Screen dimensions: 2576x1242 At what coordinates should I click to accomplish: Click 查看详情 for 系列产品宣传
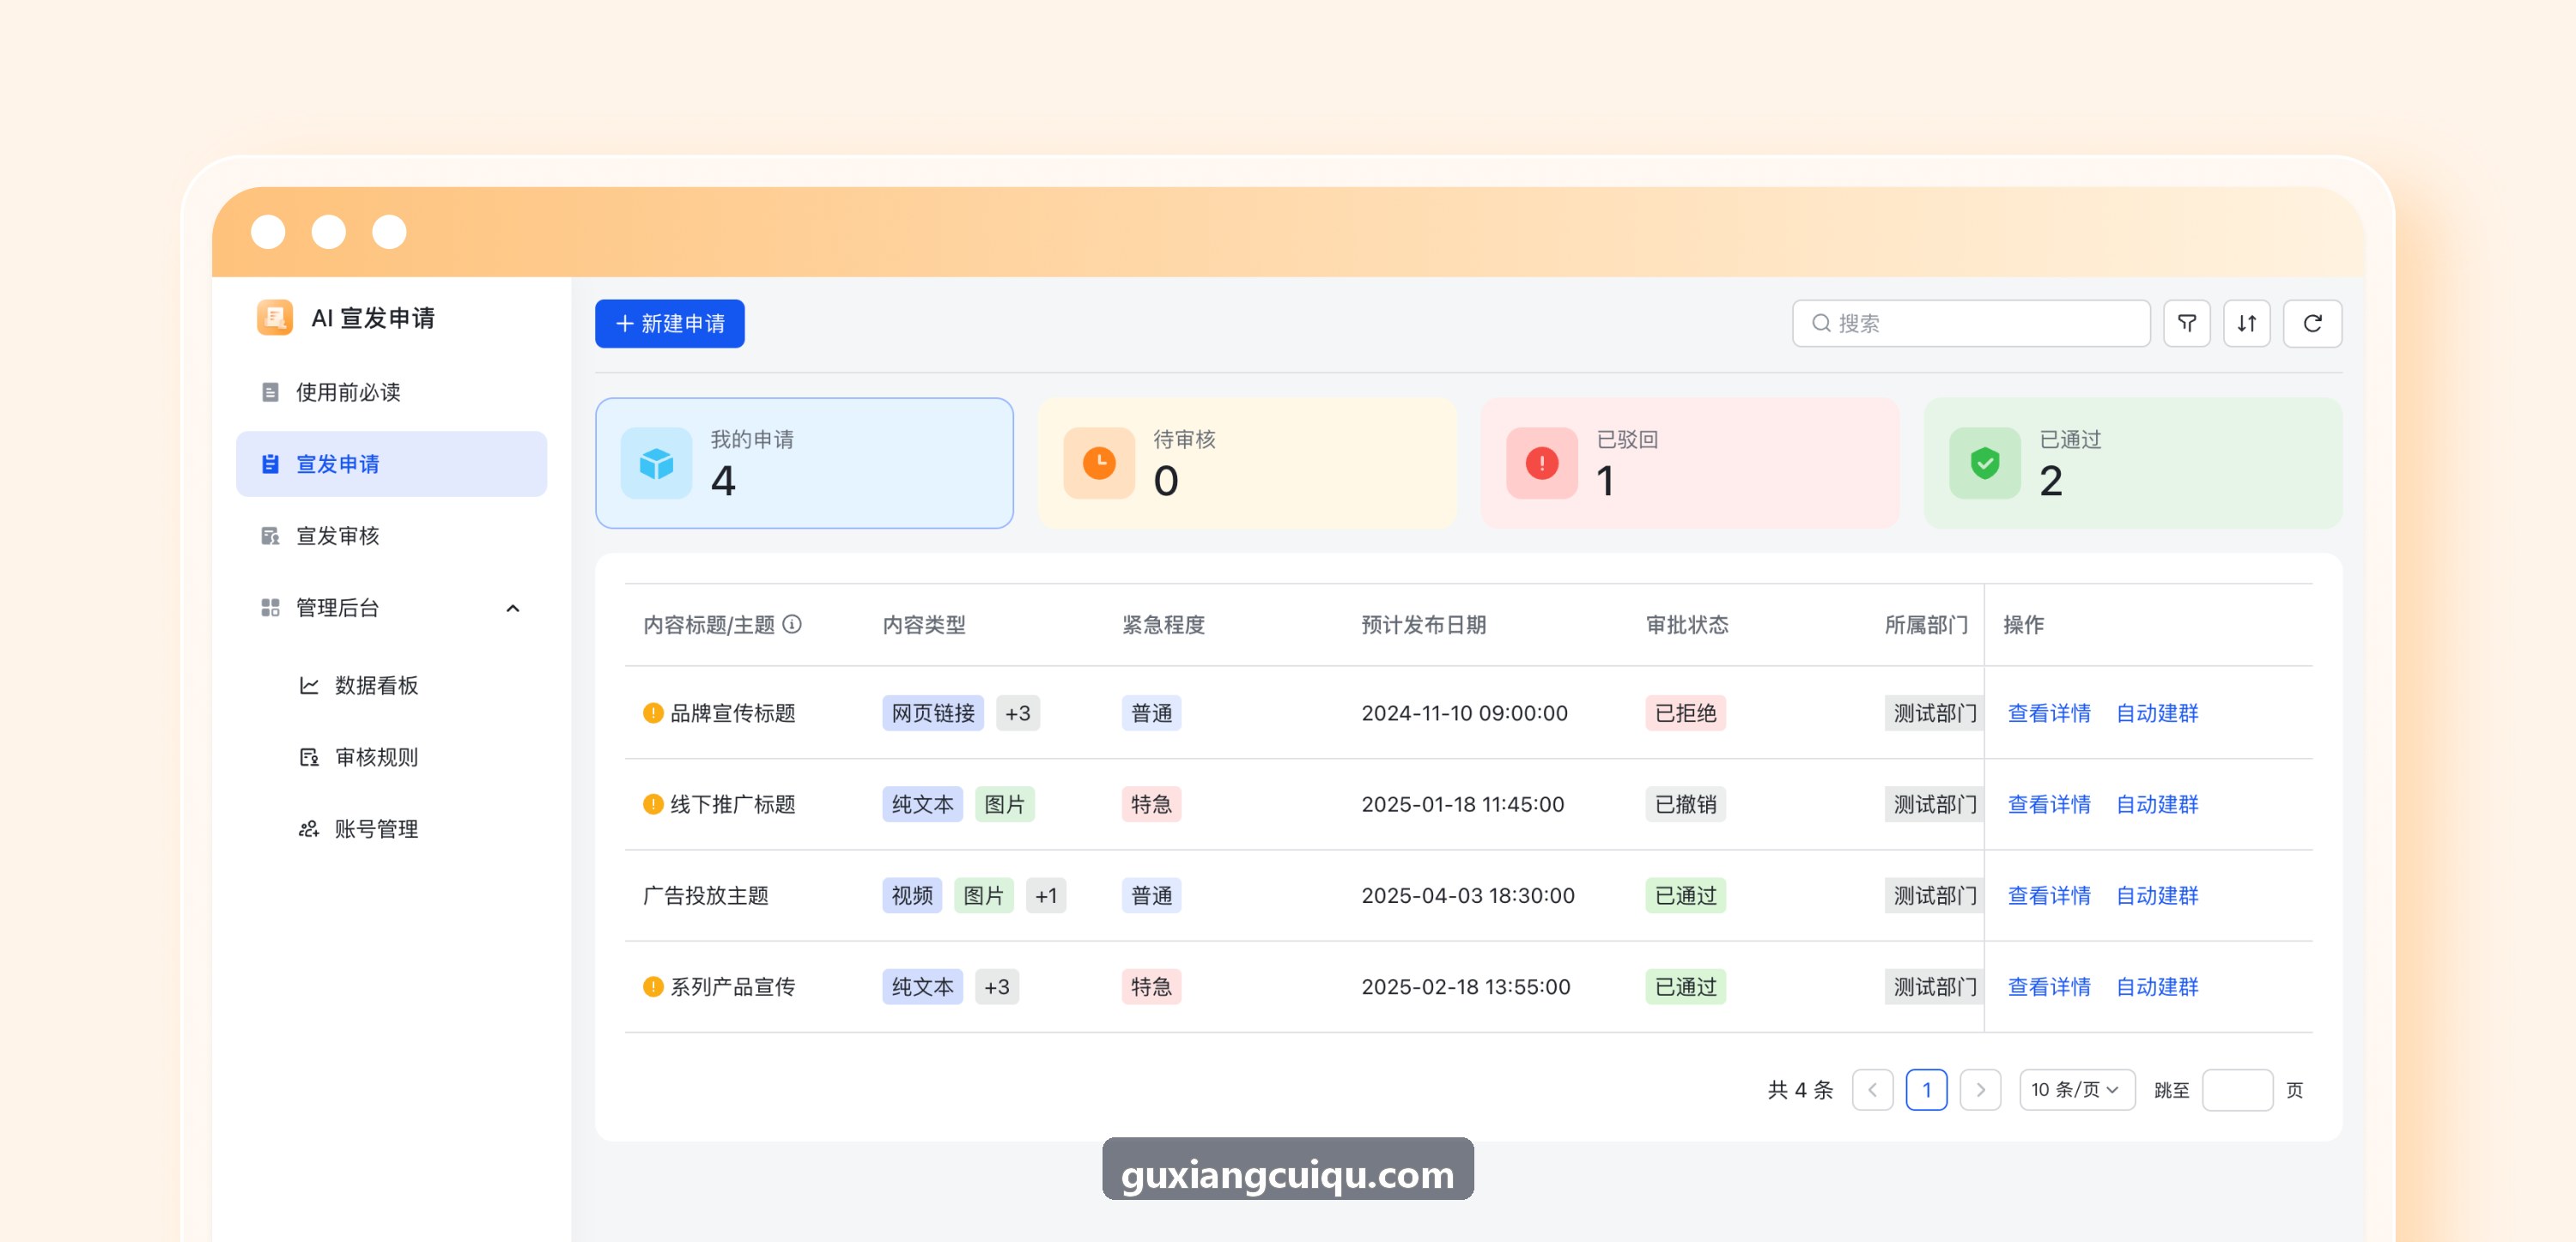click(x=2049, y=986)
